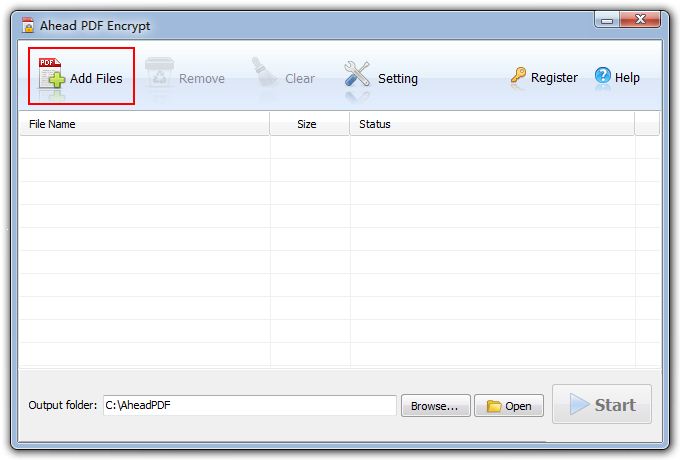The width and height of the screenshot is (680, 460).
Task: Click the Help question mark icon
Action: (x=602, y=75)
